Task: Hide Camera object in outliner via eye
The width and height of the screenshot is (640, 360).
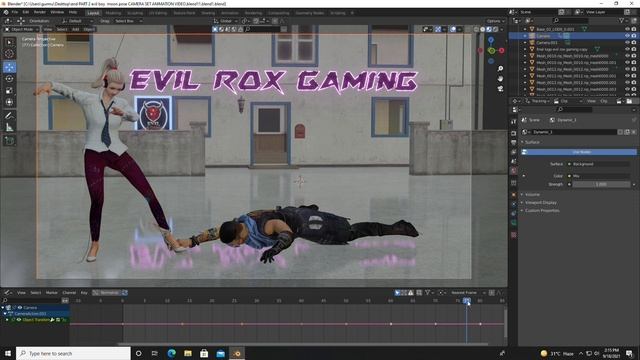Action: pos(627,36)
